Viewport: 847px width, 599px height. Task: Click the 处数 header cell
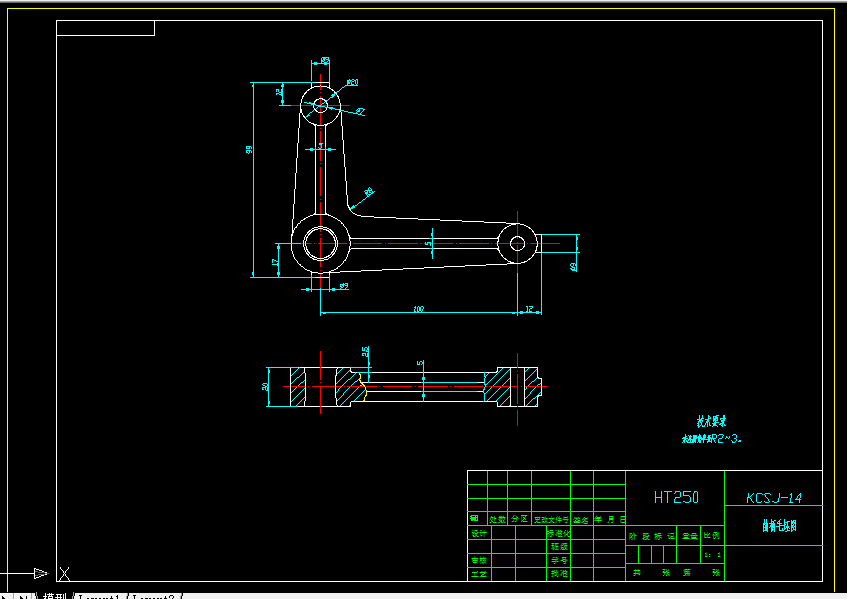point(498,519)
